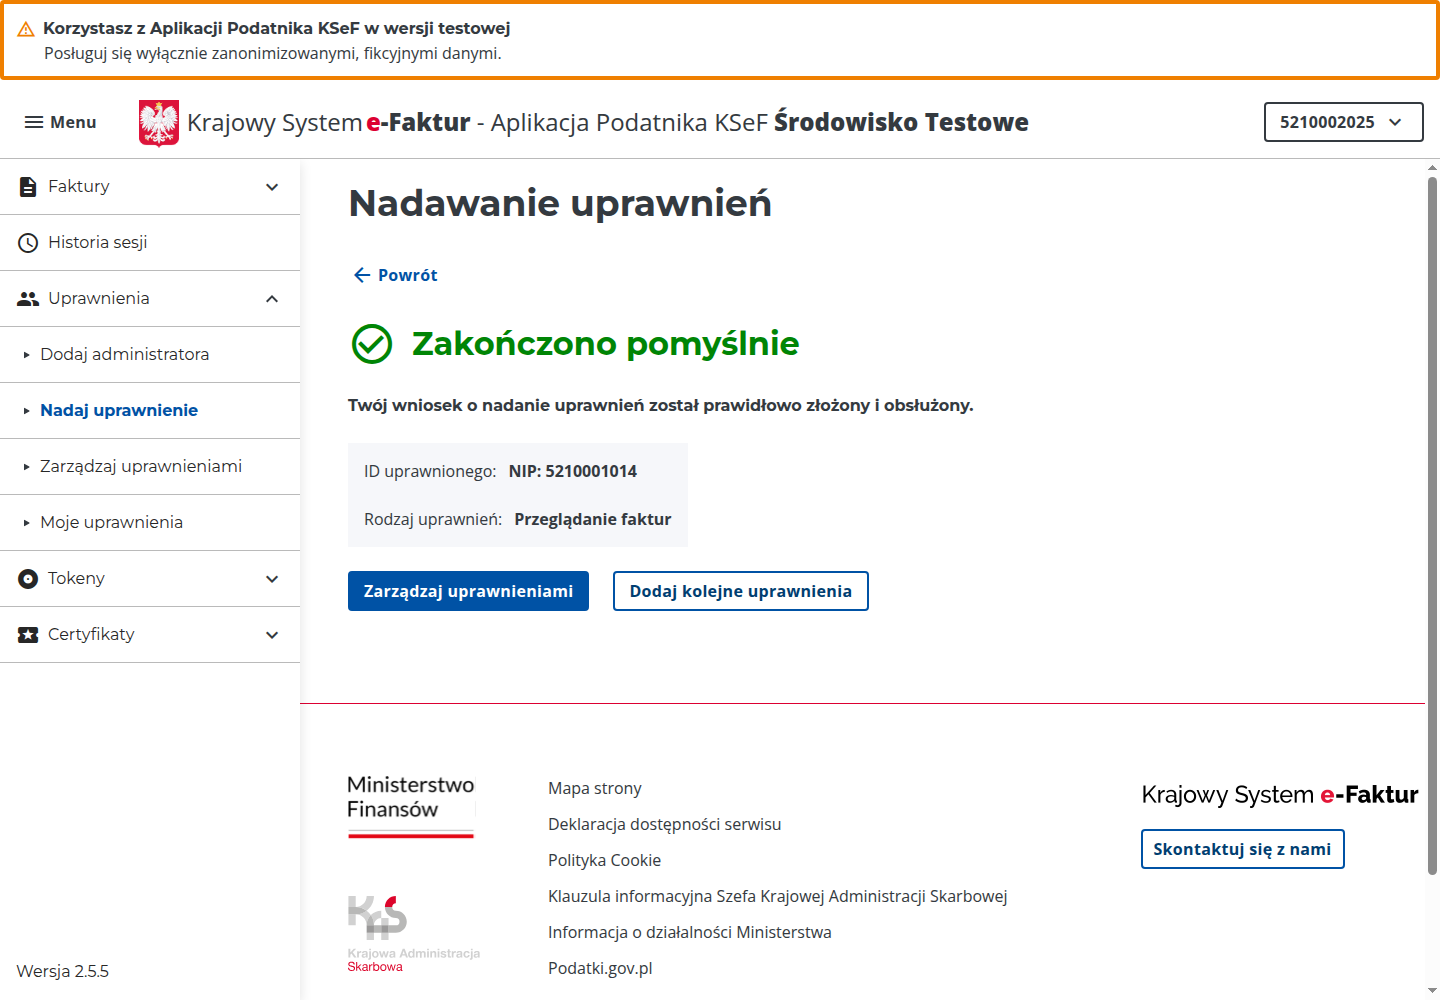Click the Ministerstwo Finansów logo

[411, 806]
